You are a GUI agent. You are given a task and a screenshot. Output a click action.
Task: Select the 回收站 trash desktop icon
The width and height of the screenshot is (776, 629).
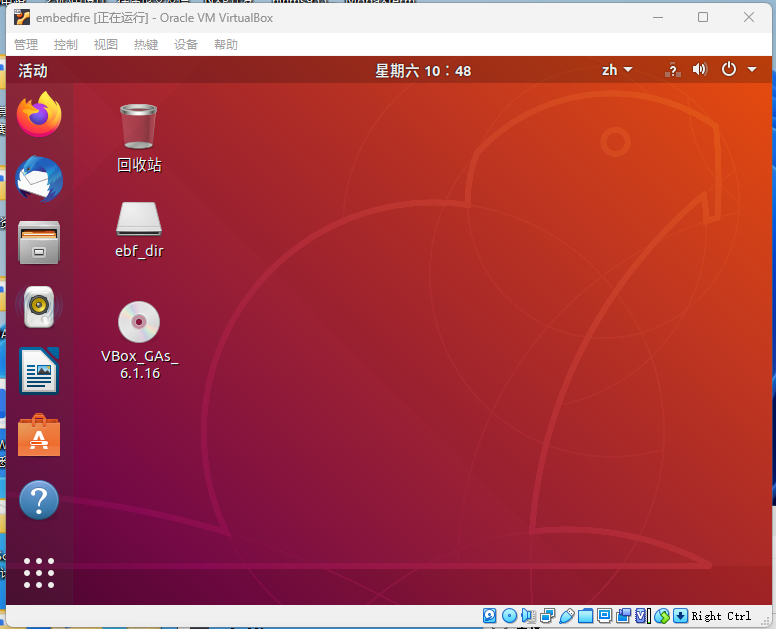[139, 138]
